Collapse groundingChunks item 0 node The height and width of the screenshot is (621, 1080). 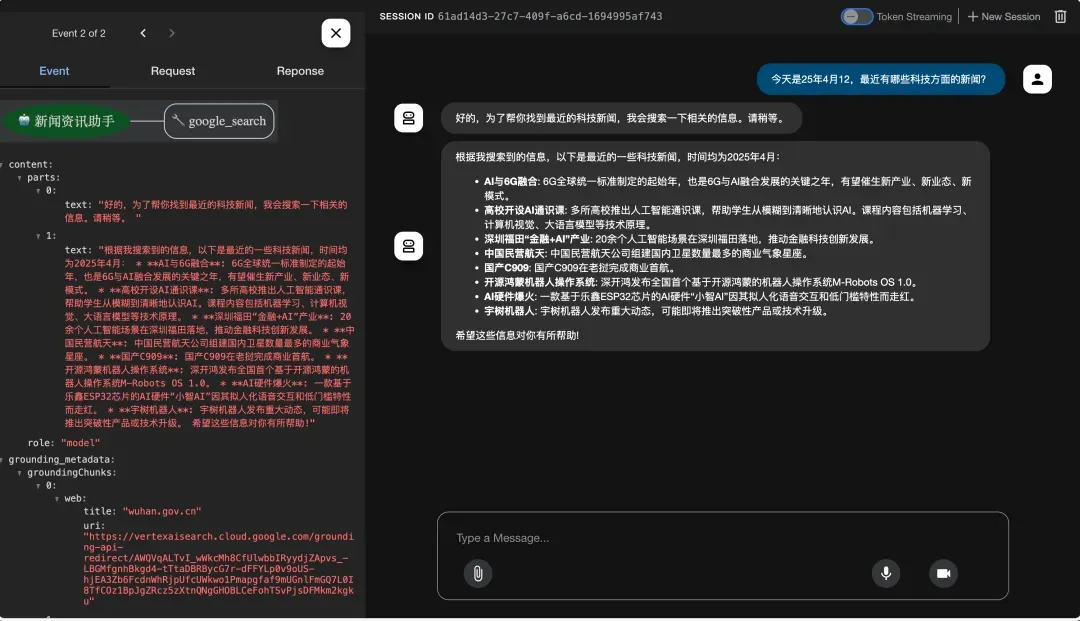(x=39, y=486)
